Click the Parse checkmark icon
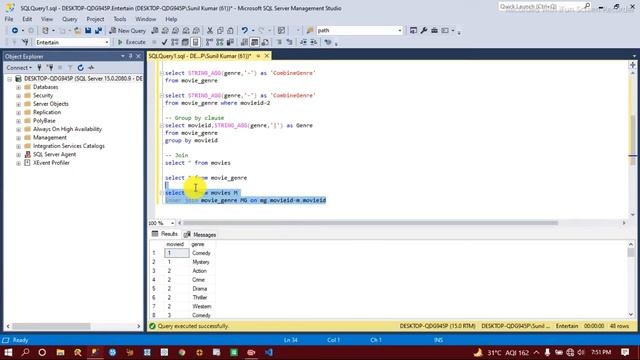Viewport: 640px width, 360px height. point(164,42)
